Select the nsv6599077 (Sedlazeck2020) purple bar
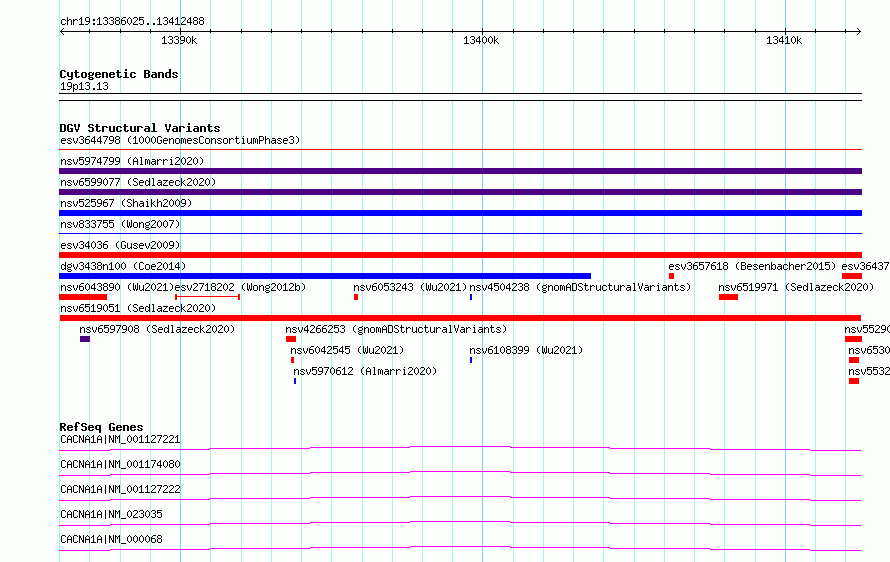Screen dimensions: 890x562 [460, 192]
